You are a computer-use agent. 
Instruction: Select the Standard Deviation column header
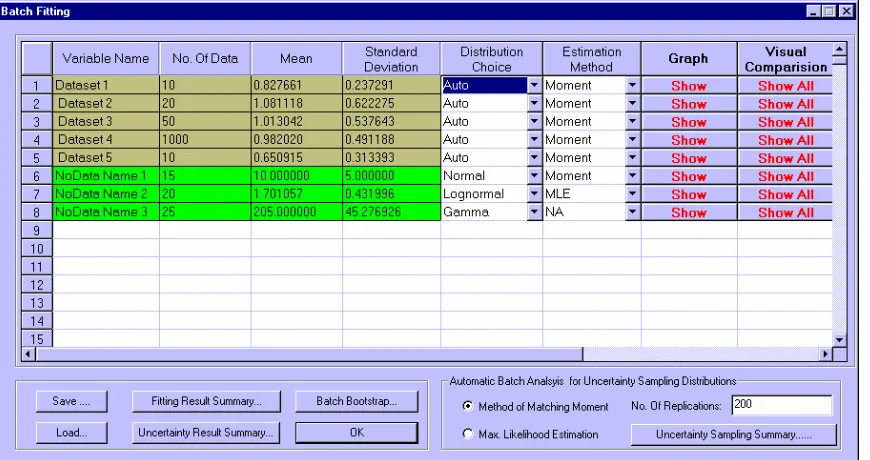391,59
